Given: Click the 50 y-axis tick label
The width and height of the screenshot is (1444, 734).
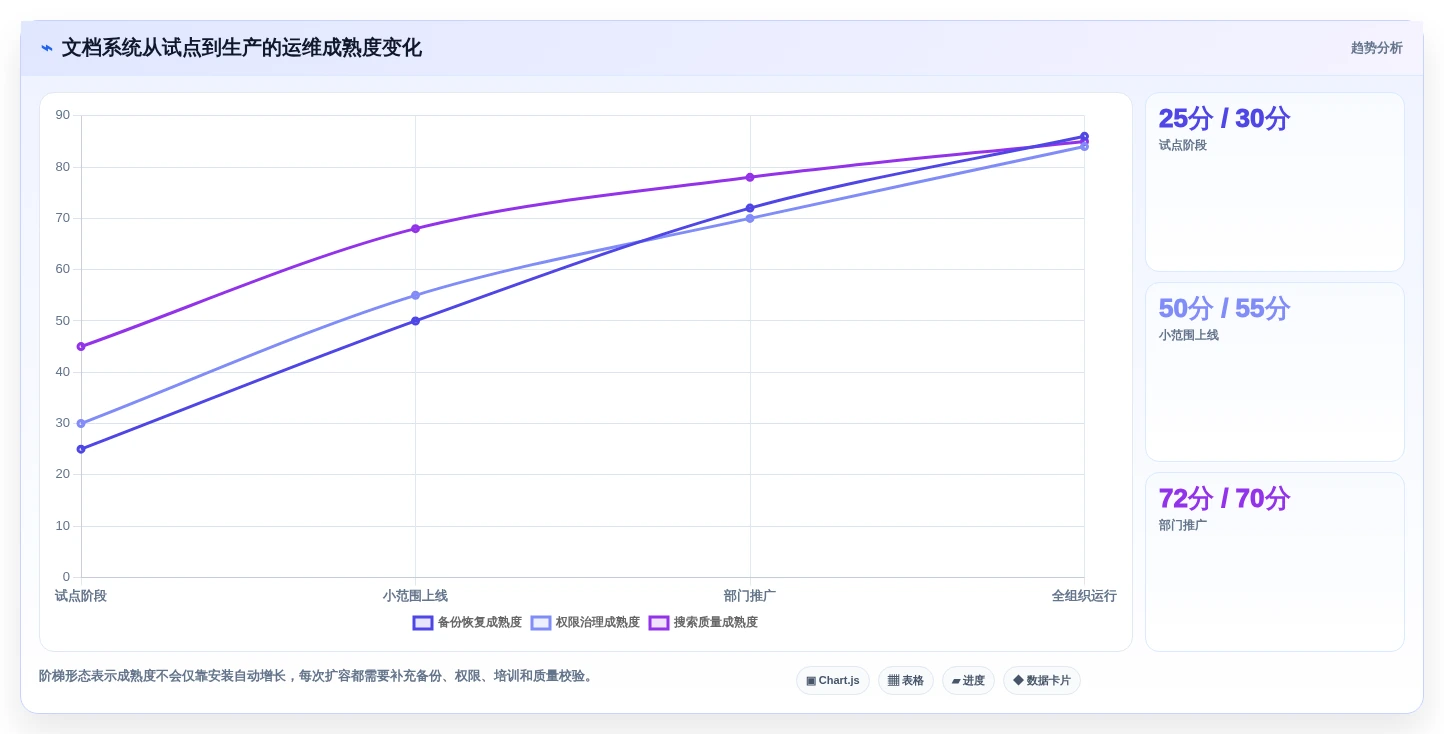Looking at the screenshot, I should (x=63, y=321).
